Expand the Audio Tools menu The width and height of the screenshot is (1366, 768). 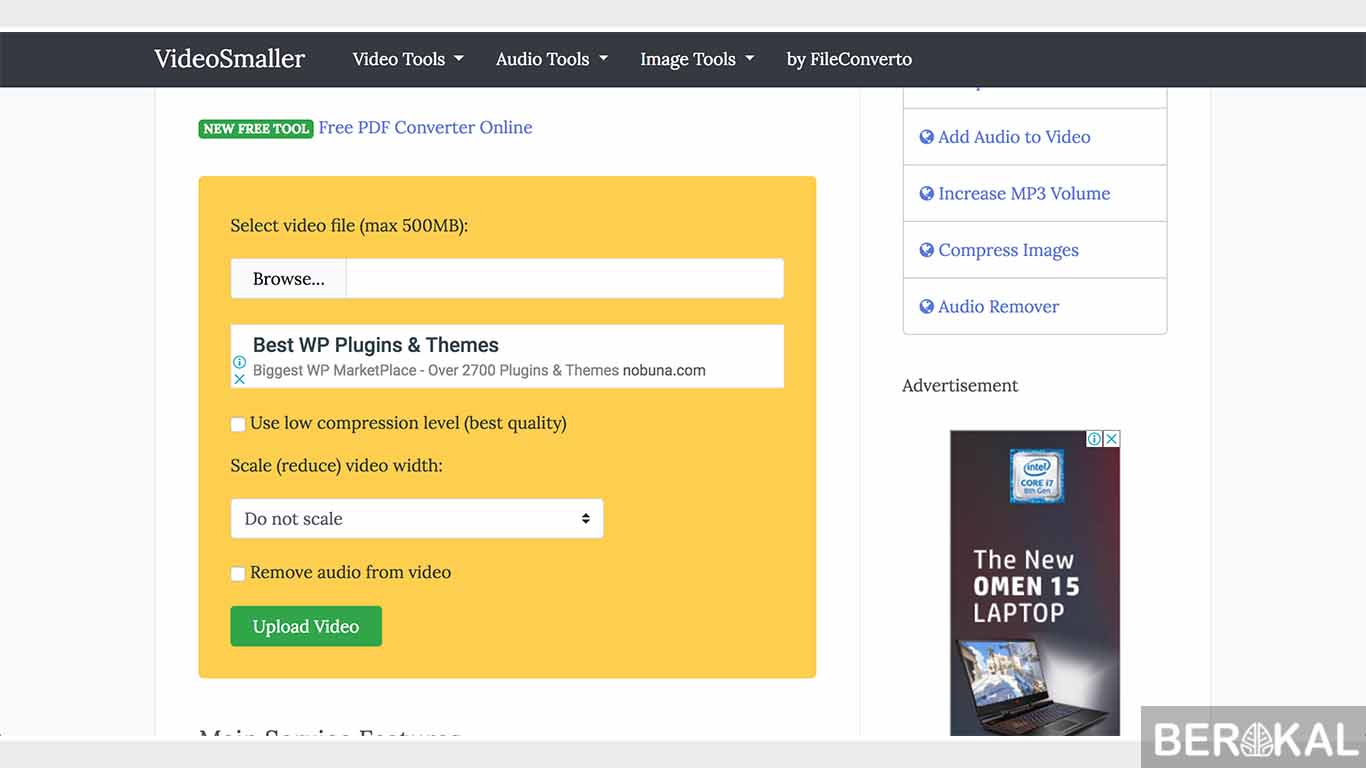pos(551,59)
